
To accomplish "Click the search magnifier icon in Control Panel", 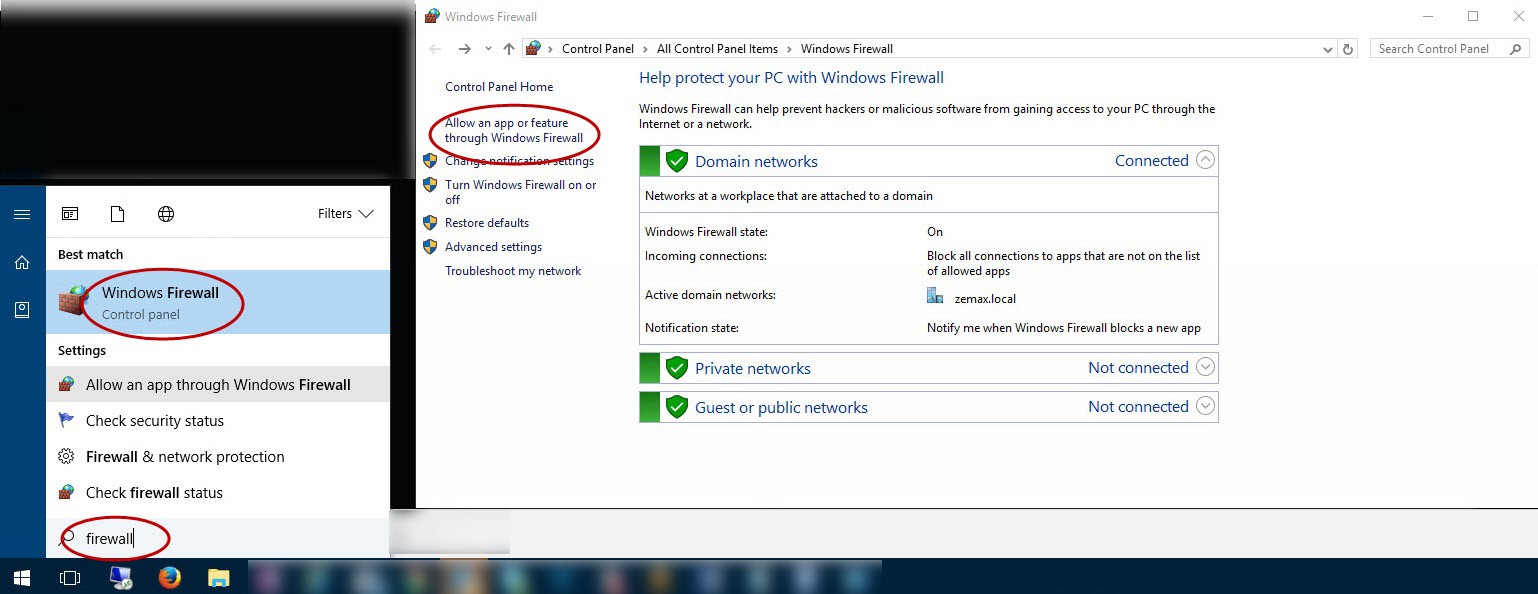I will (x=1516, y=49).
